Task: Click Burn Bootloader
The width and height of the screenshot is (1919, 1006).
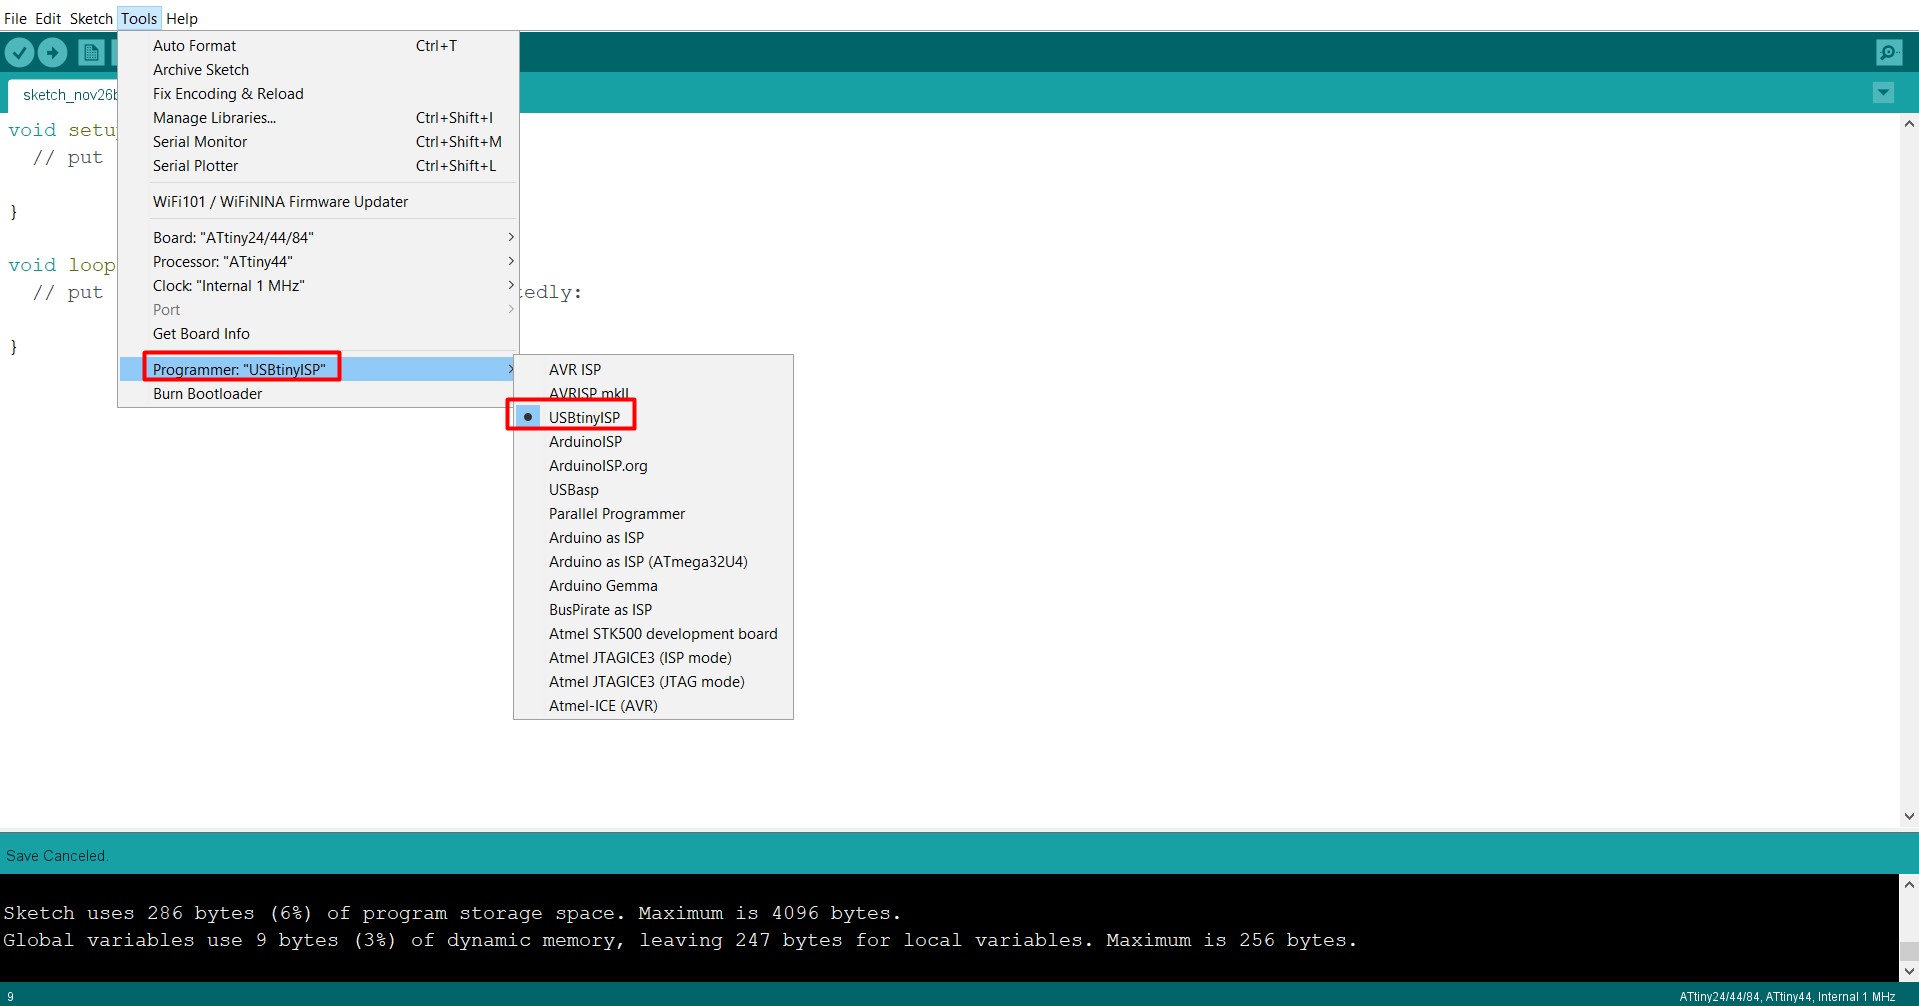Action: coord(319,394)
